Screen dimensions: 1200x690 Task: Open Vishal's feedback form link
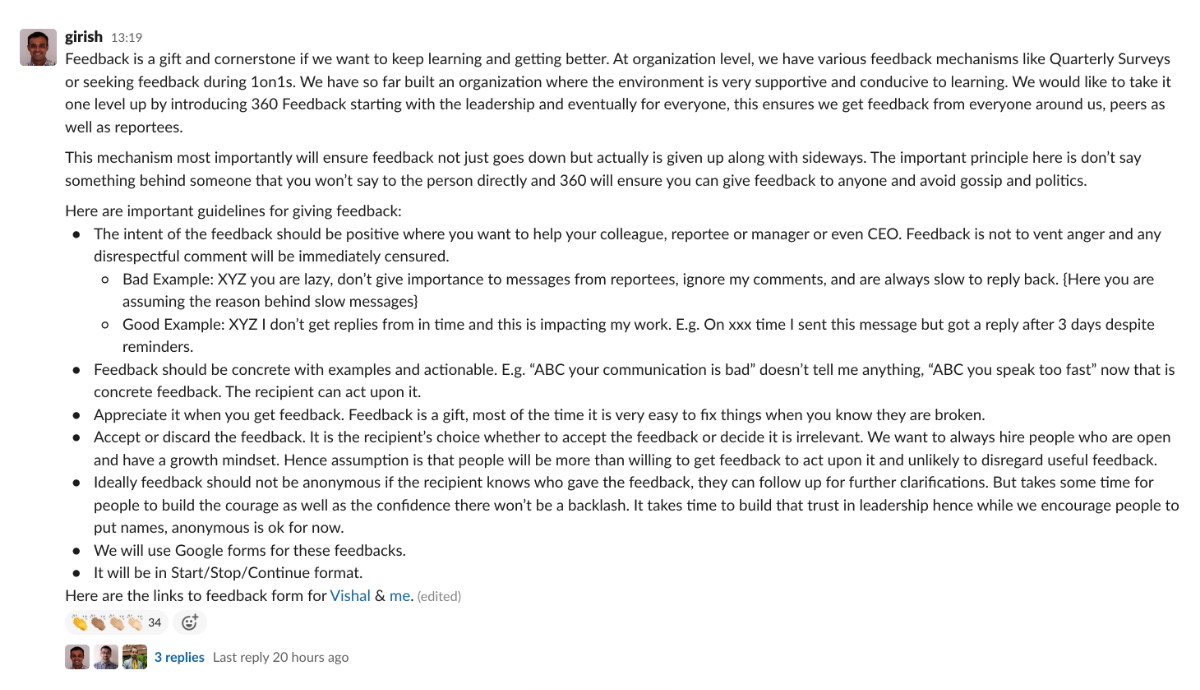pos(350,595)
